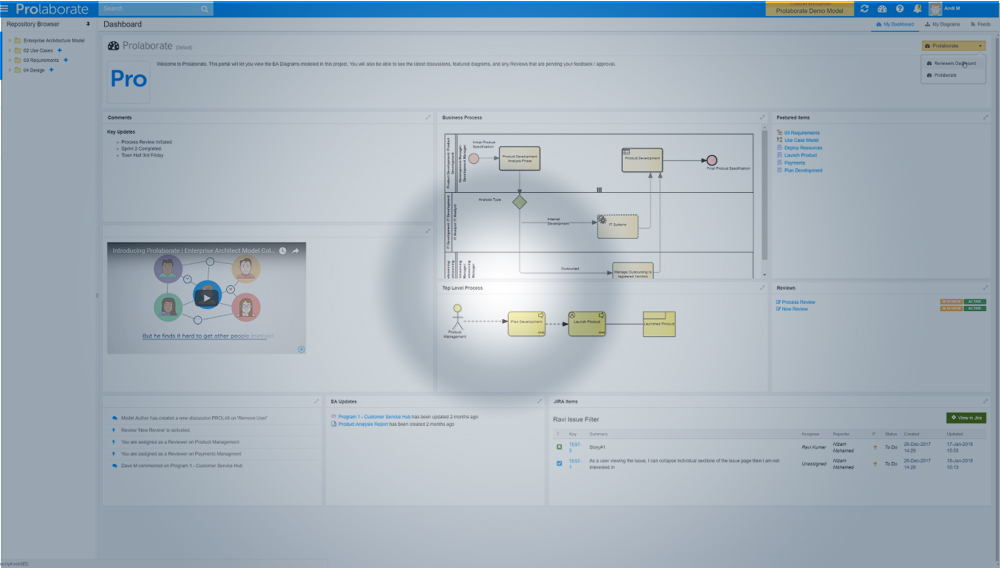Open the key link for the collapse sections JIRA issue
This screenshot has width=1000, height=568.
575,463
